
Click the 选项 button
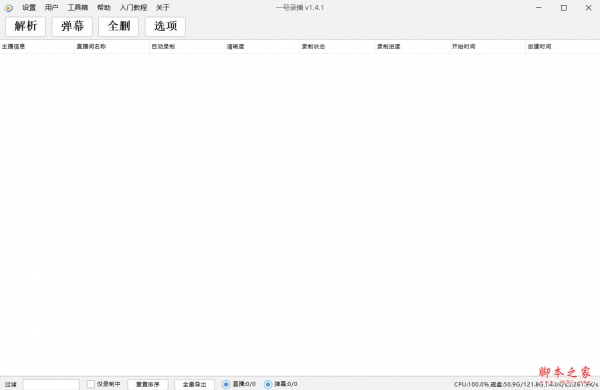[x=165, y=26]
